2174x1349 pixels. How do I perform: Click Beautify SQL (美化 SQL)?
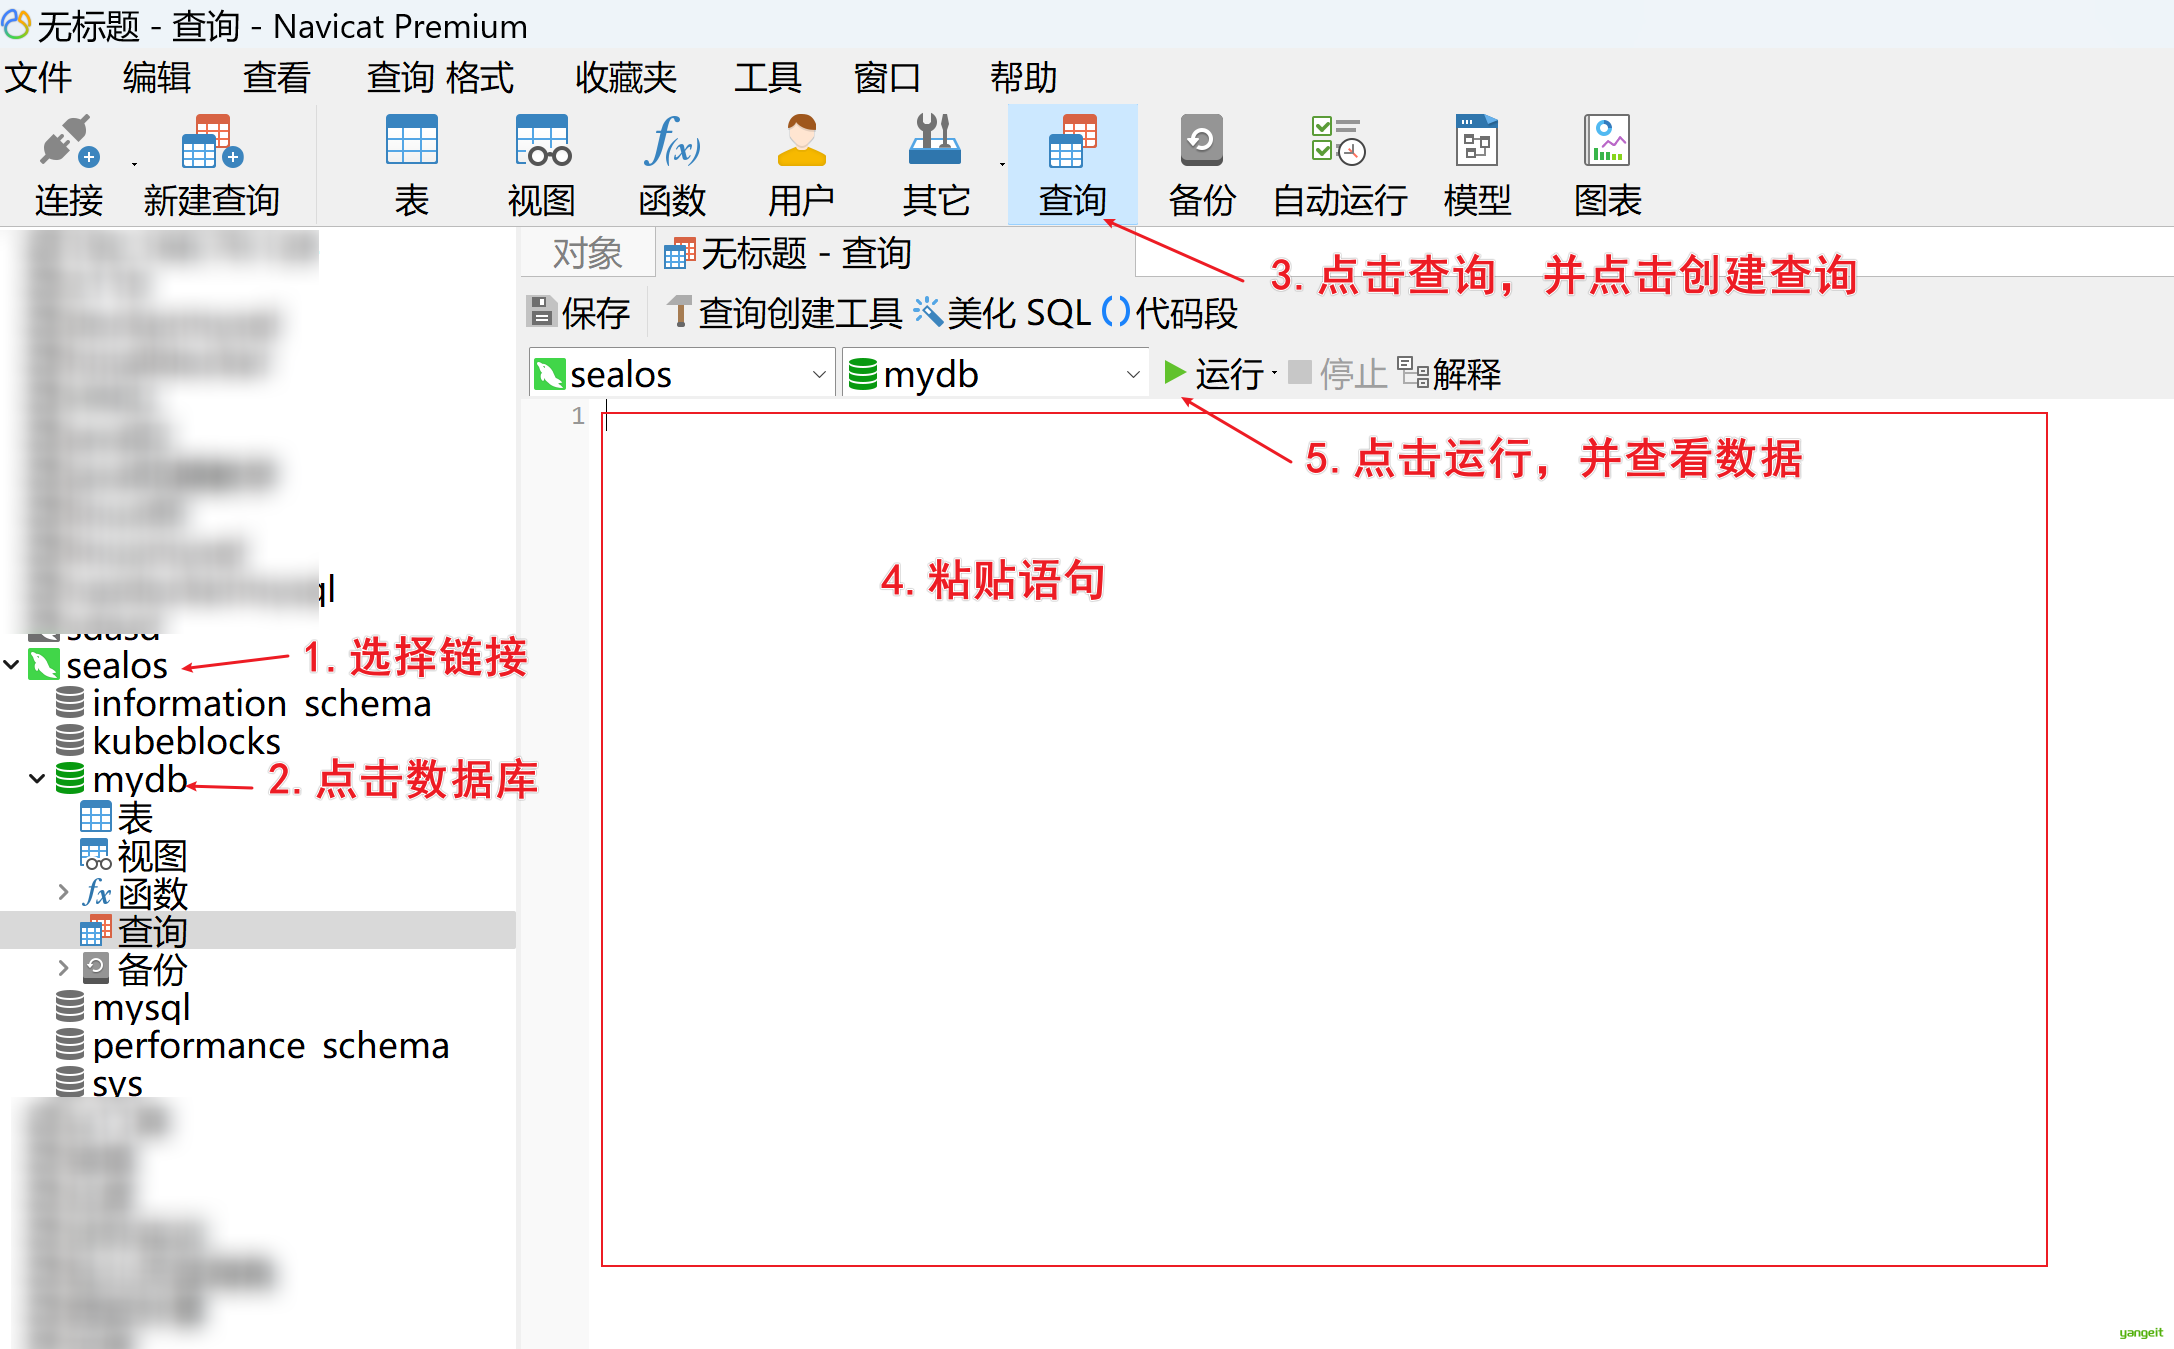[x=1002, y=313]
